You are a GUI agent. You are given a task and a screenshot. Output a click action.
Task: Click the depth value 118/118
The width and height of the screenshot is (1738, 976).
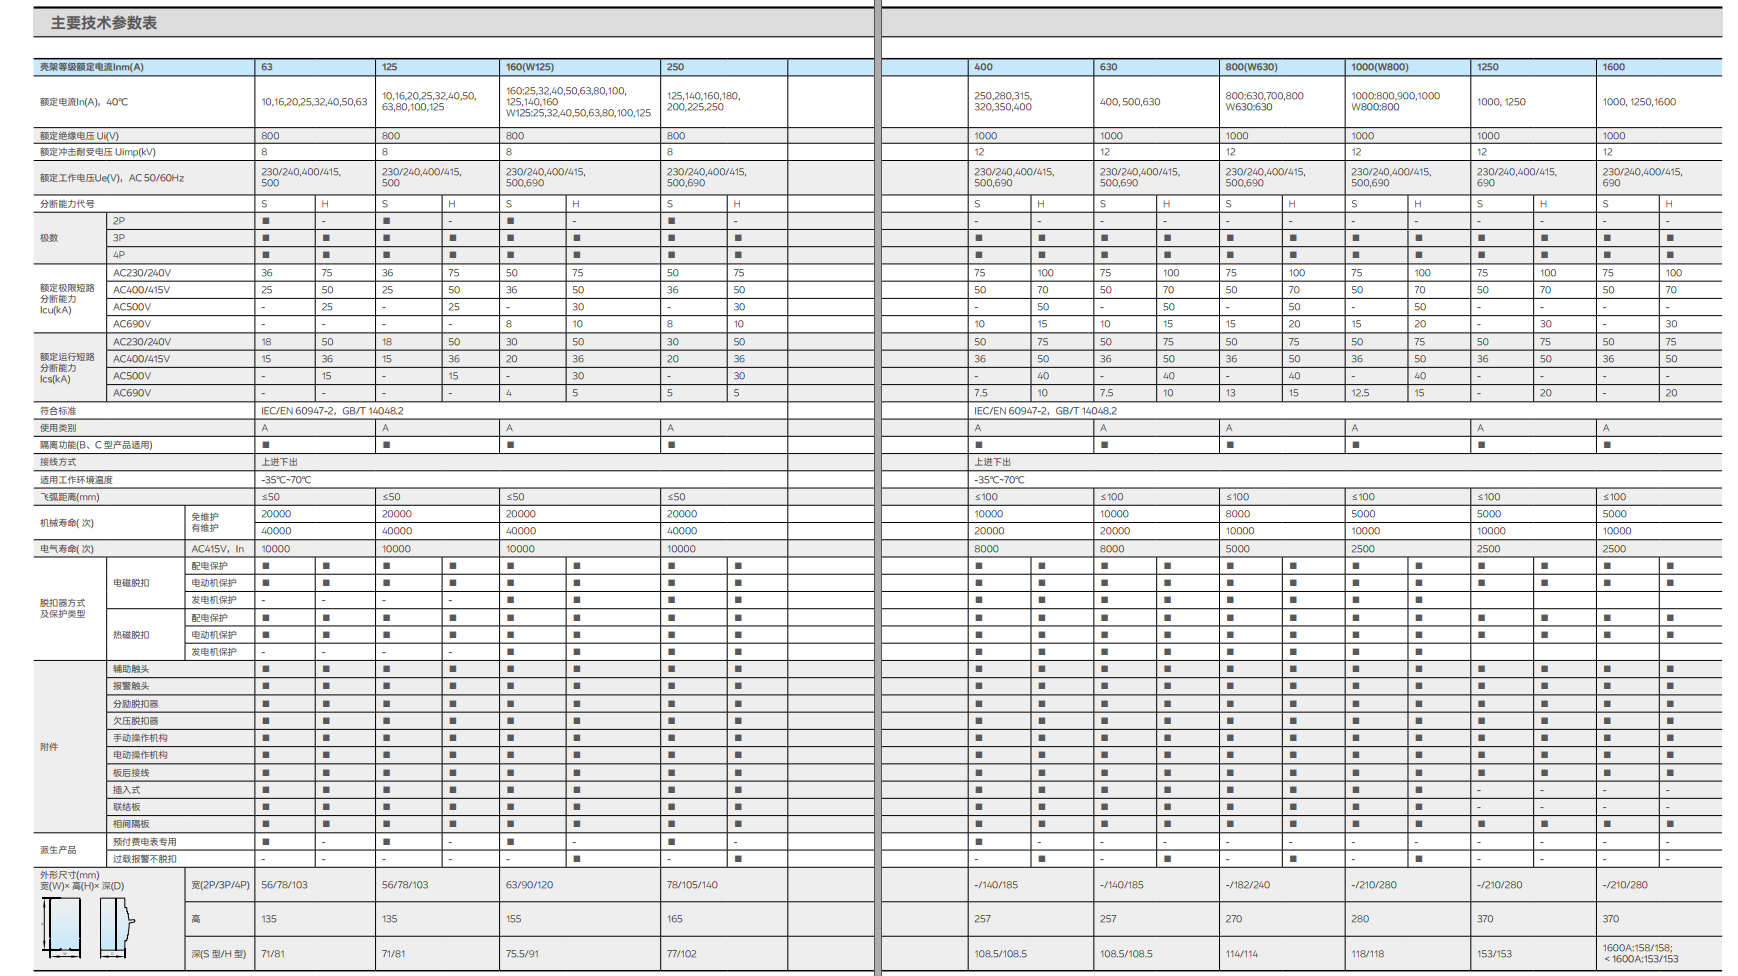pyautogui.click(x=1368, y=954)
